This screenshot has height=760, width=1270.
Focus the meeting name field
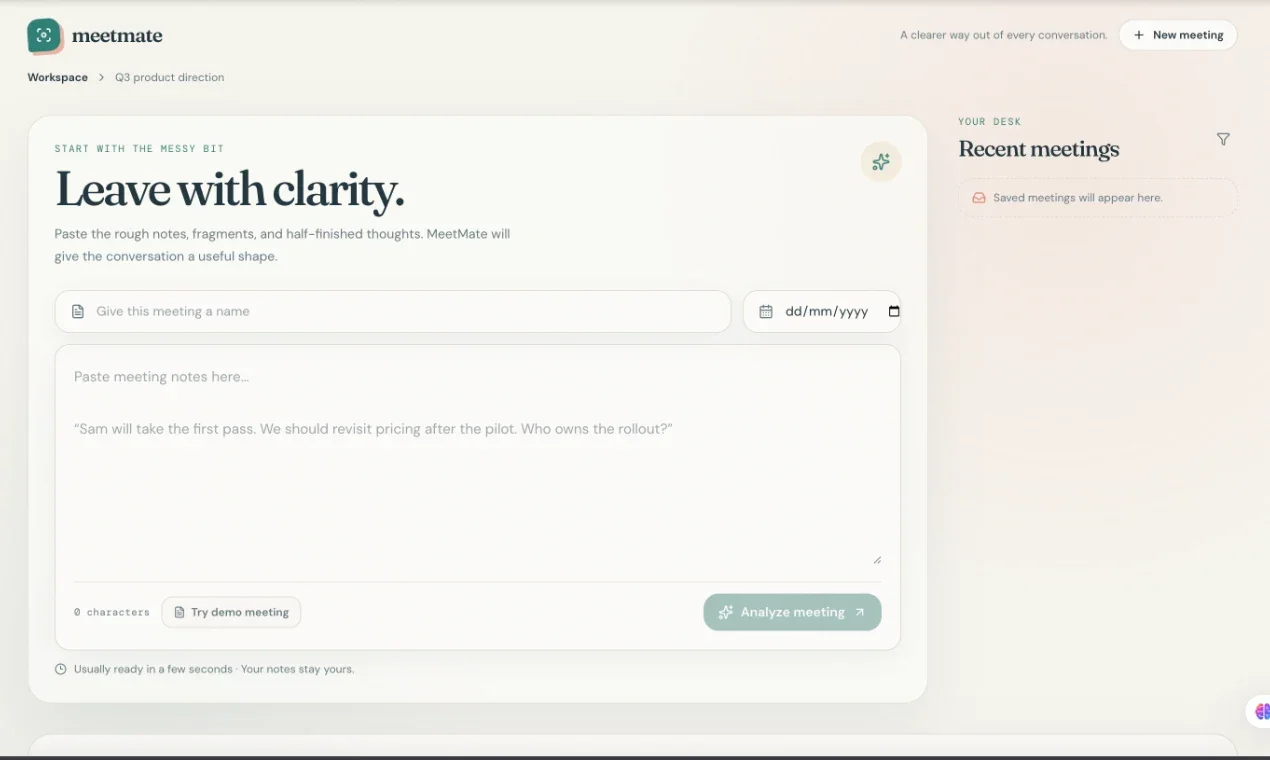[393, 311]
